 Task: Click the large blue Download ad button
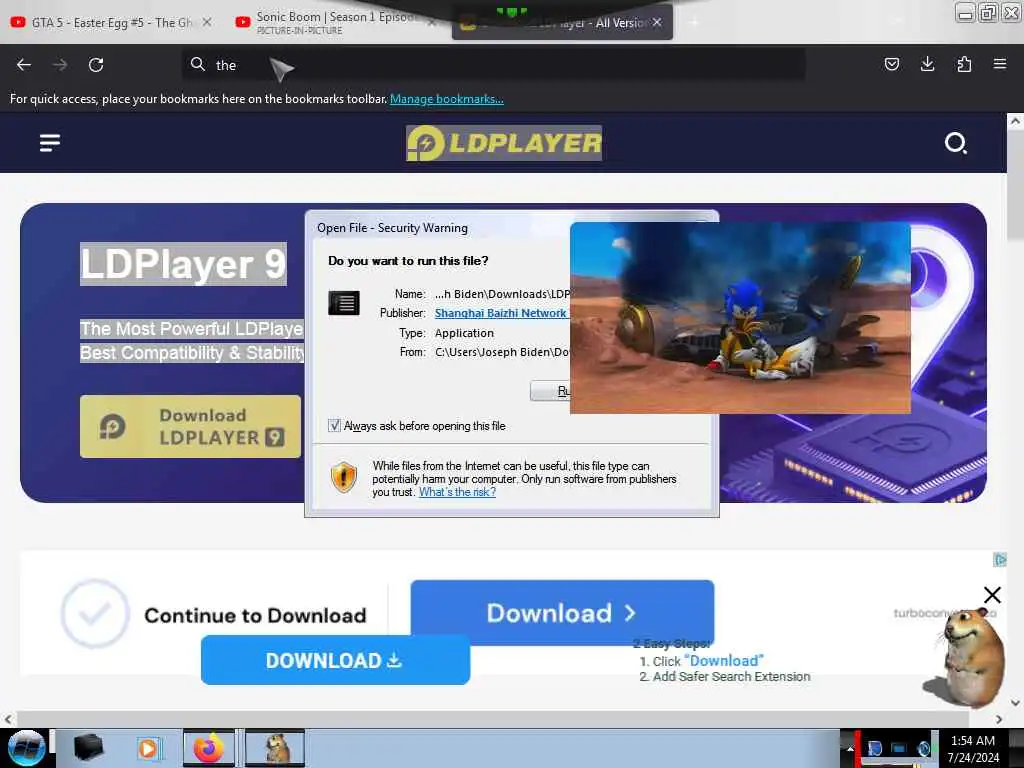tap(562, 611)
